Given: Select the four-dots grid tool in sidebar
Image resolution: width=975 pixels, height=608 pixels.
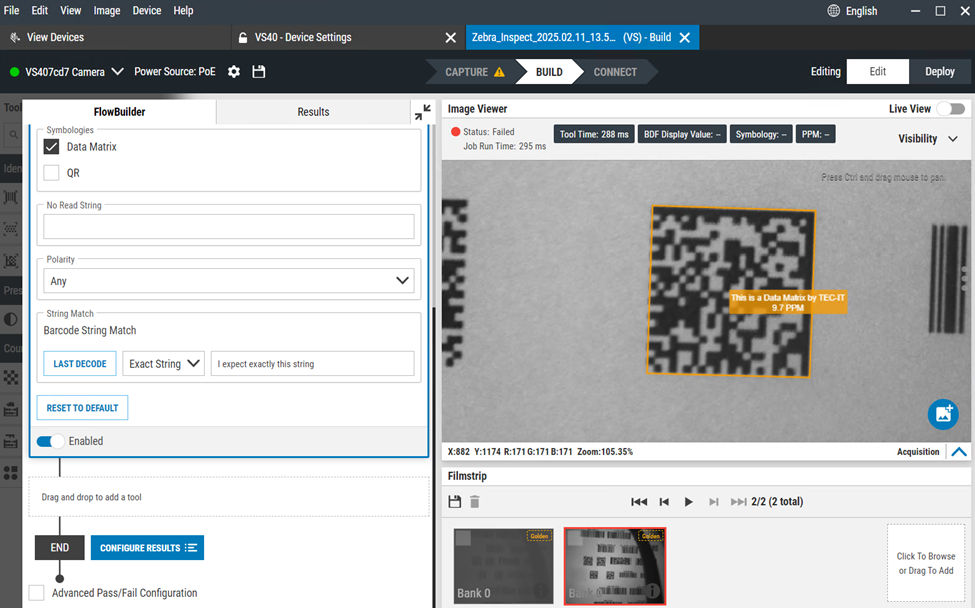Looking at the screenshot, I should (11, 473).
